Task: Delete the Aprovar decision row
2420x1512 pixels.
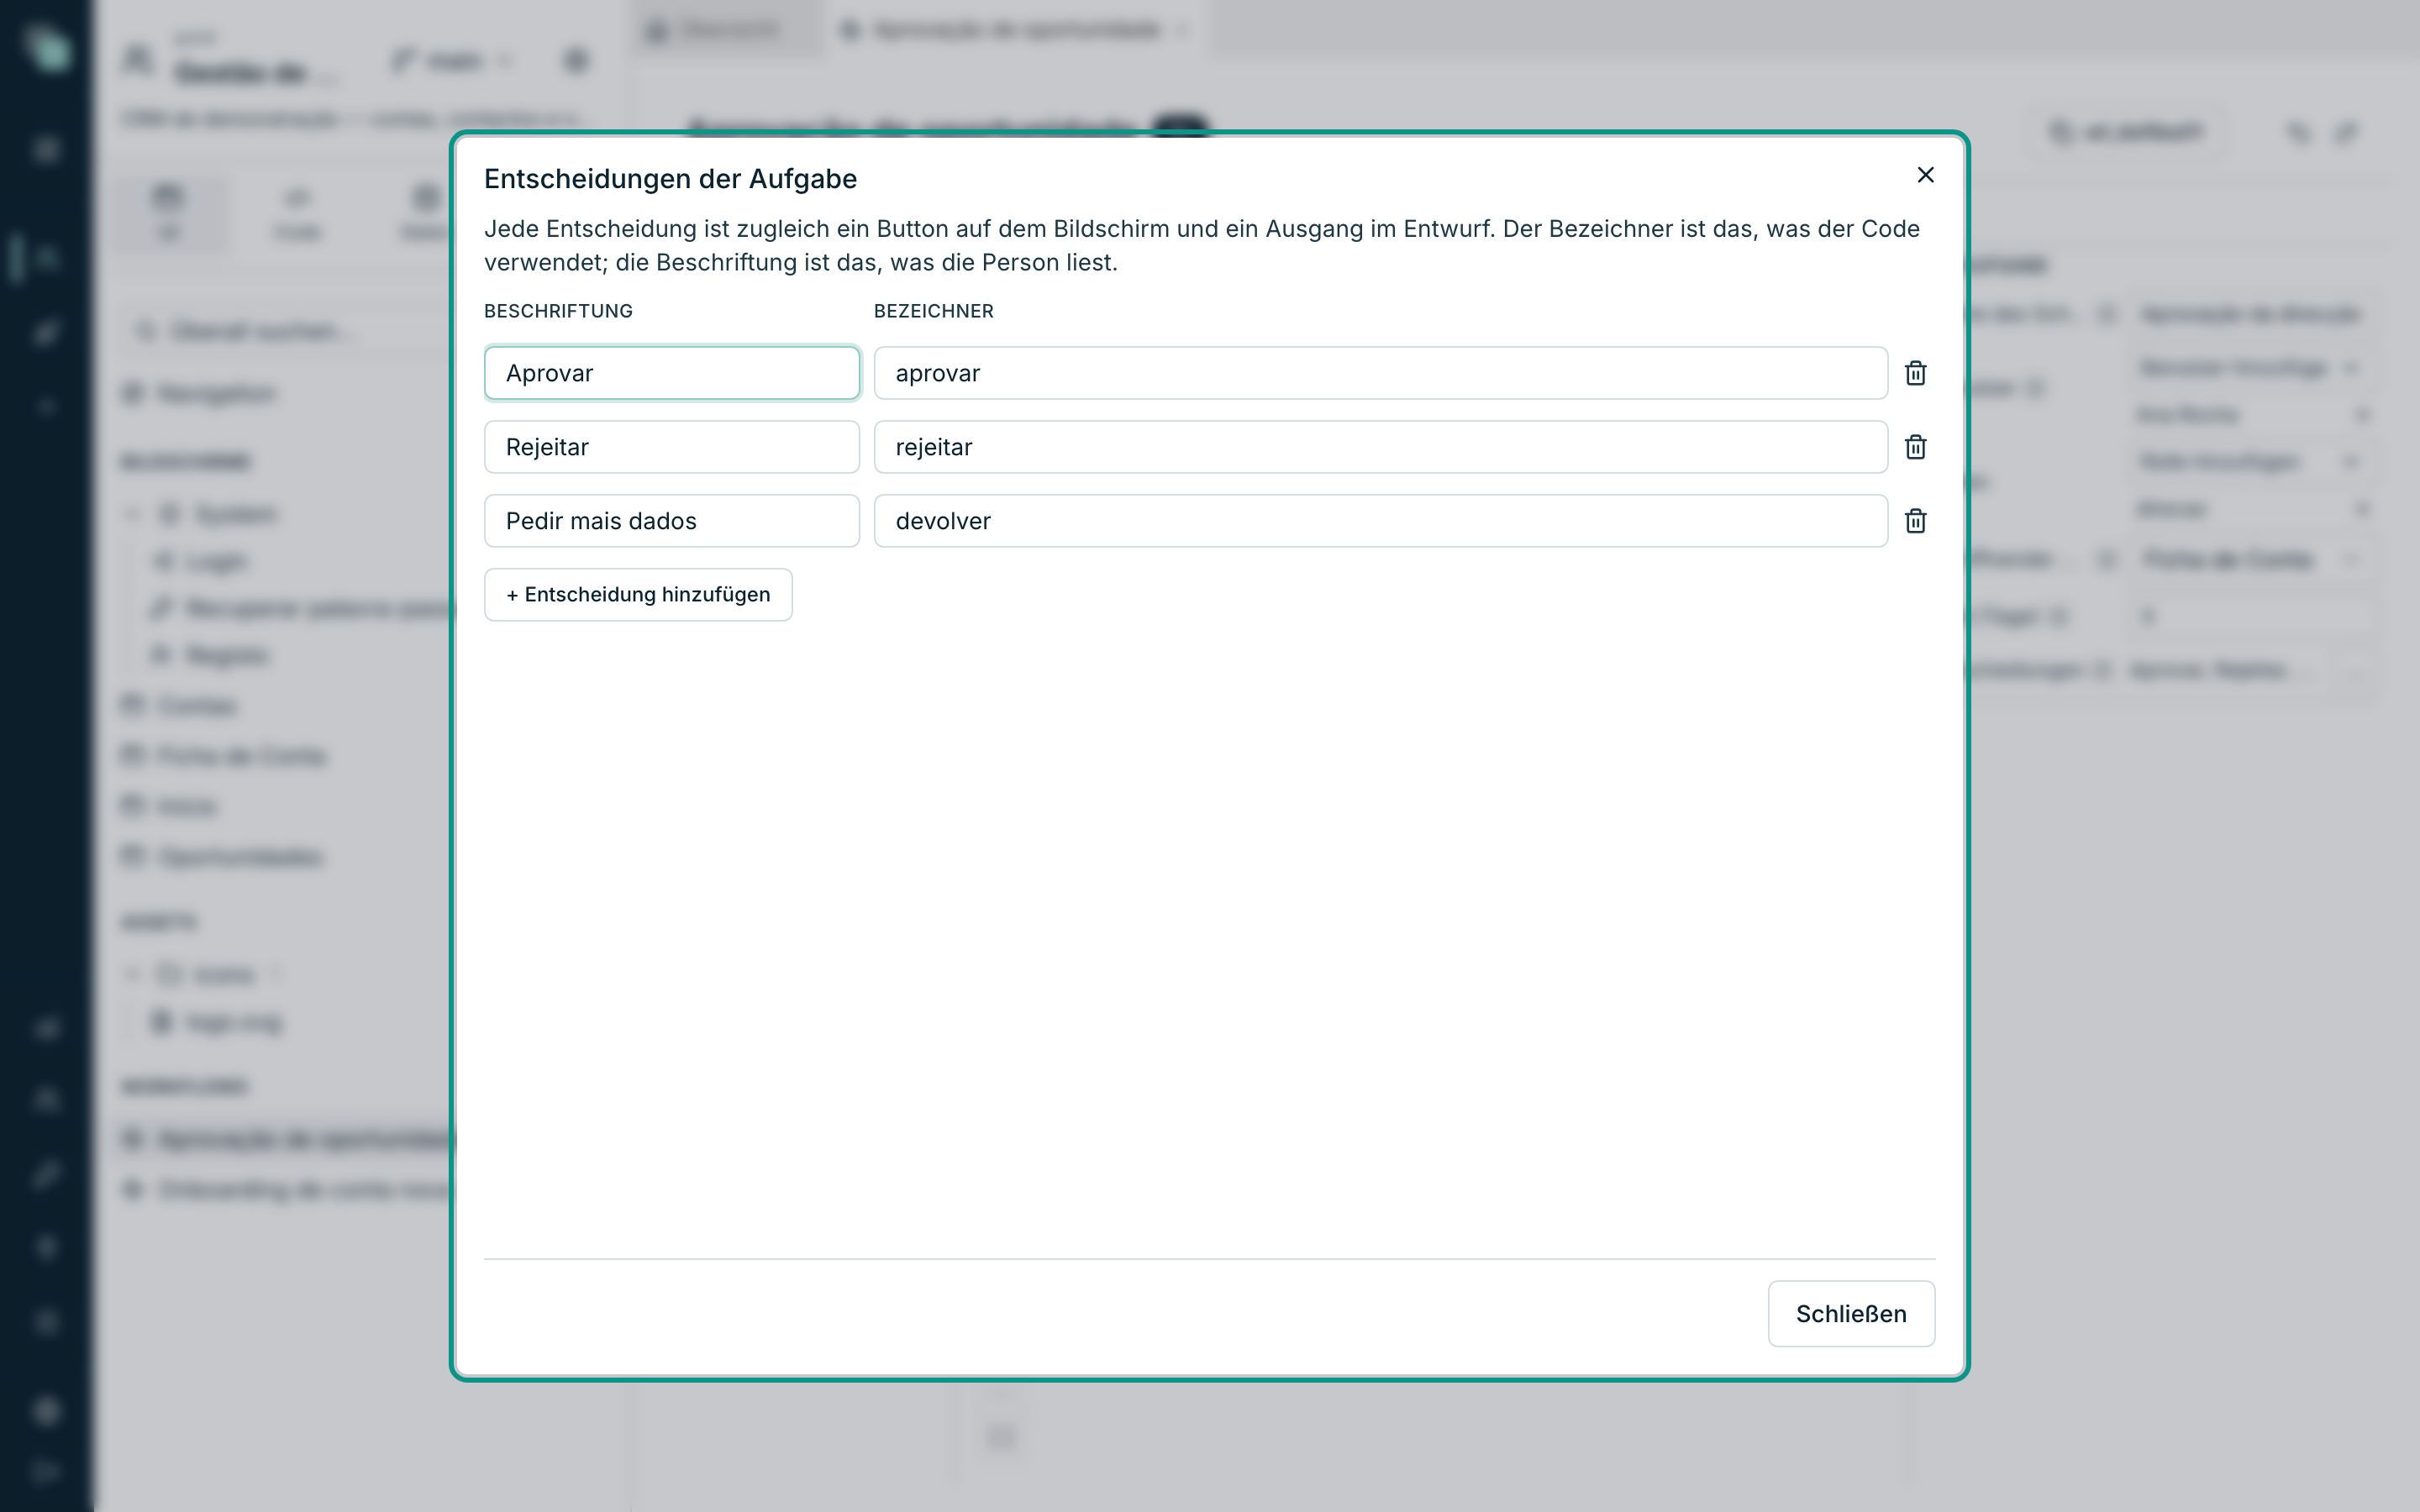Action: (x=1915, y=373)
